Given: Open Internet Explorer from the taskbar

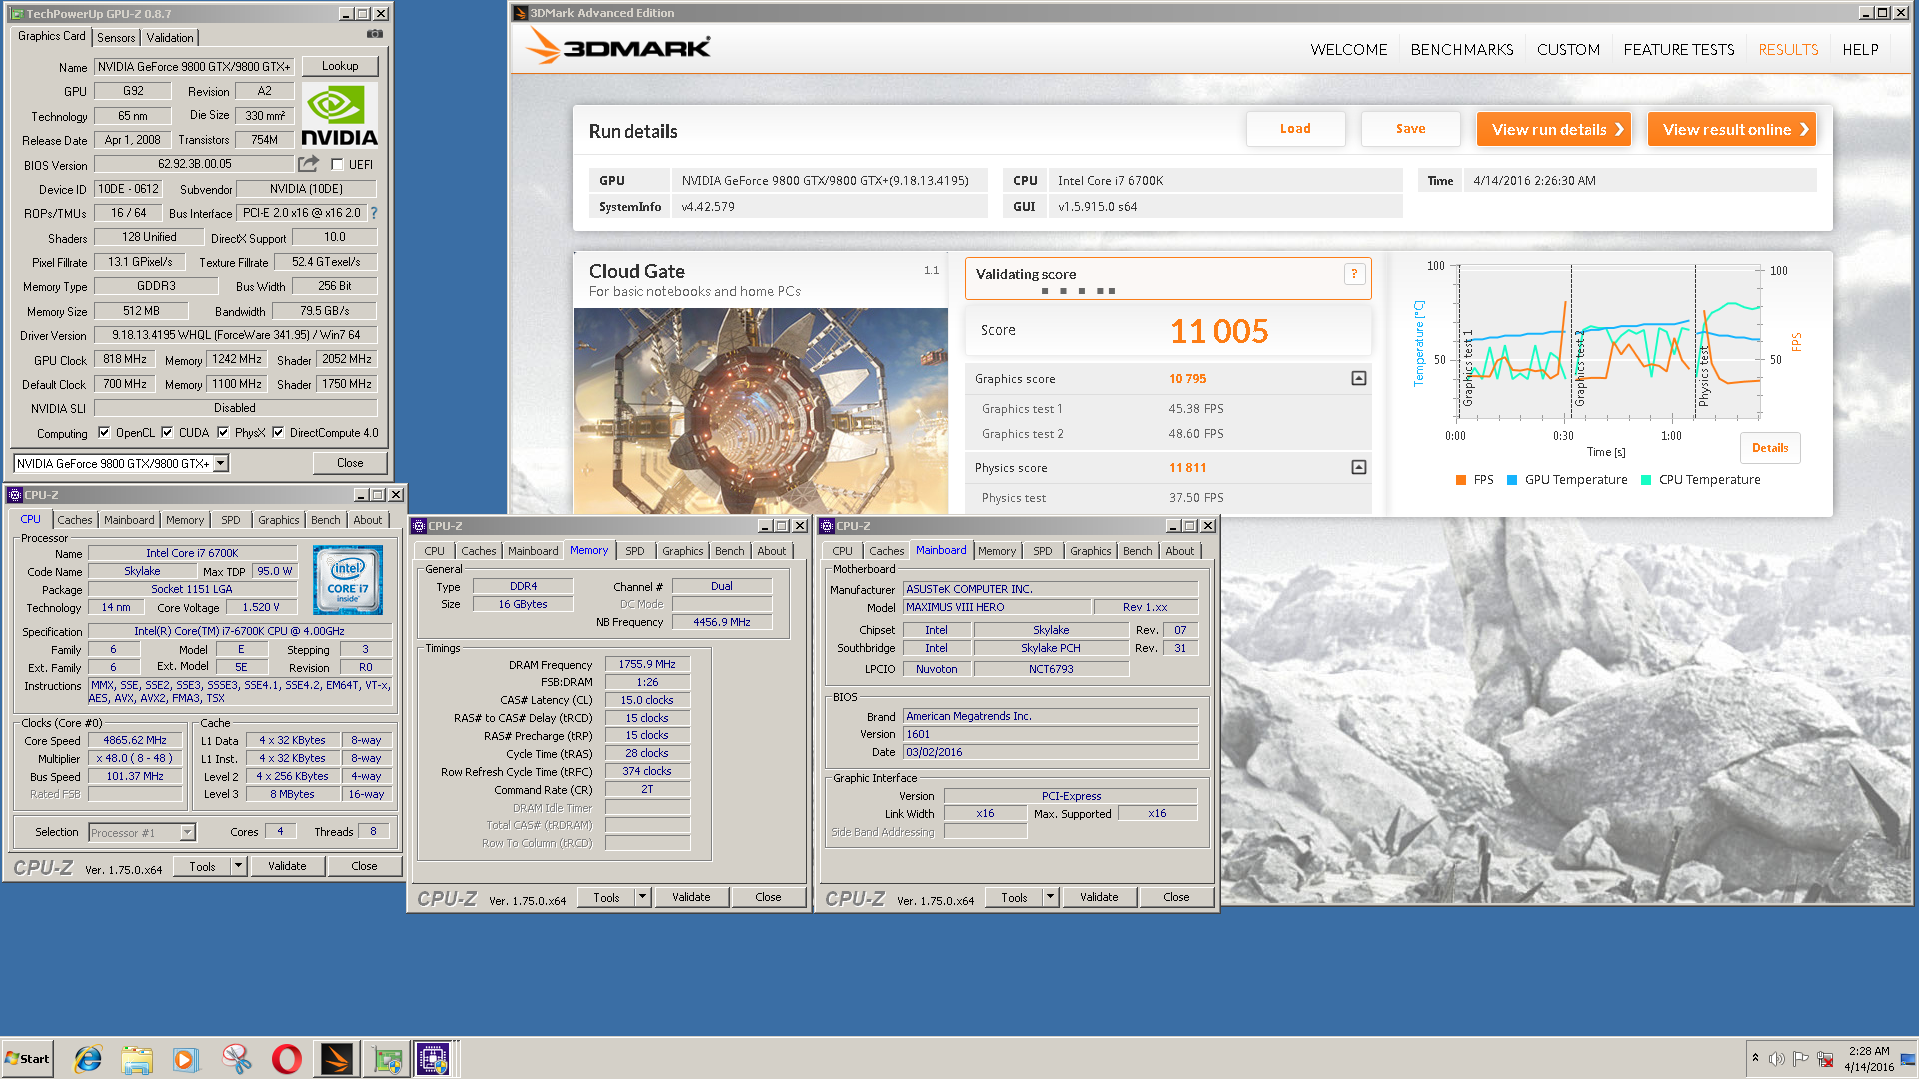Looking at the screenshot, I should tap(88, 1059).
